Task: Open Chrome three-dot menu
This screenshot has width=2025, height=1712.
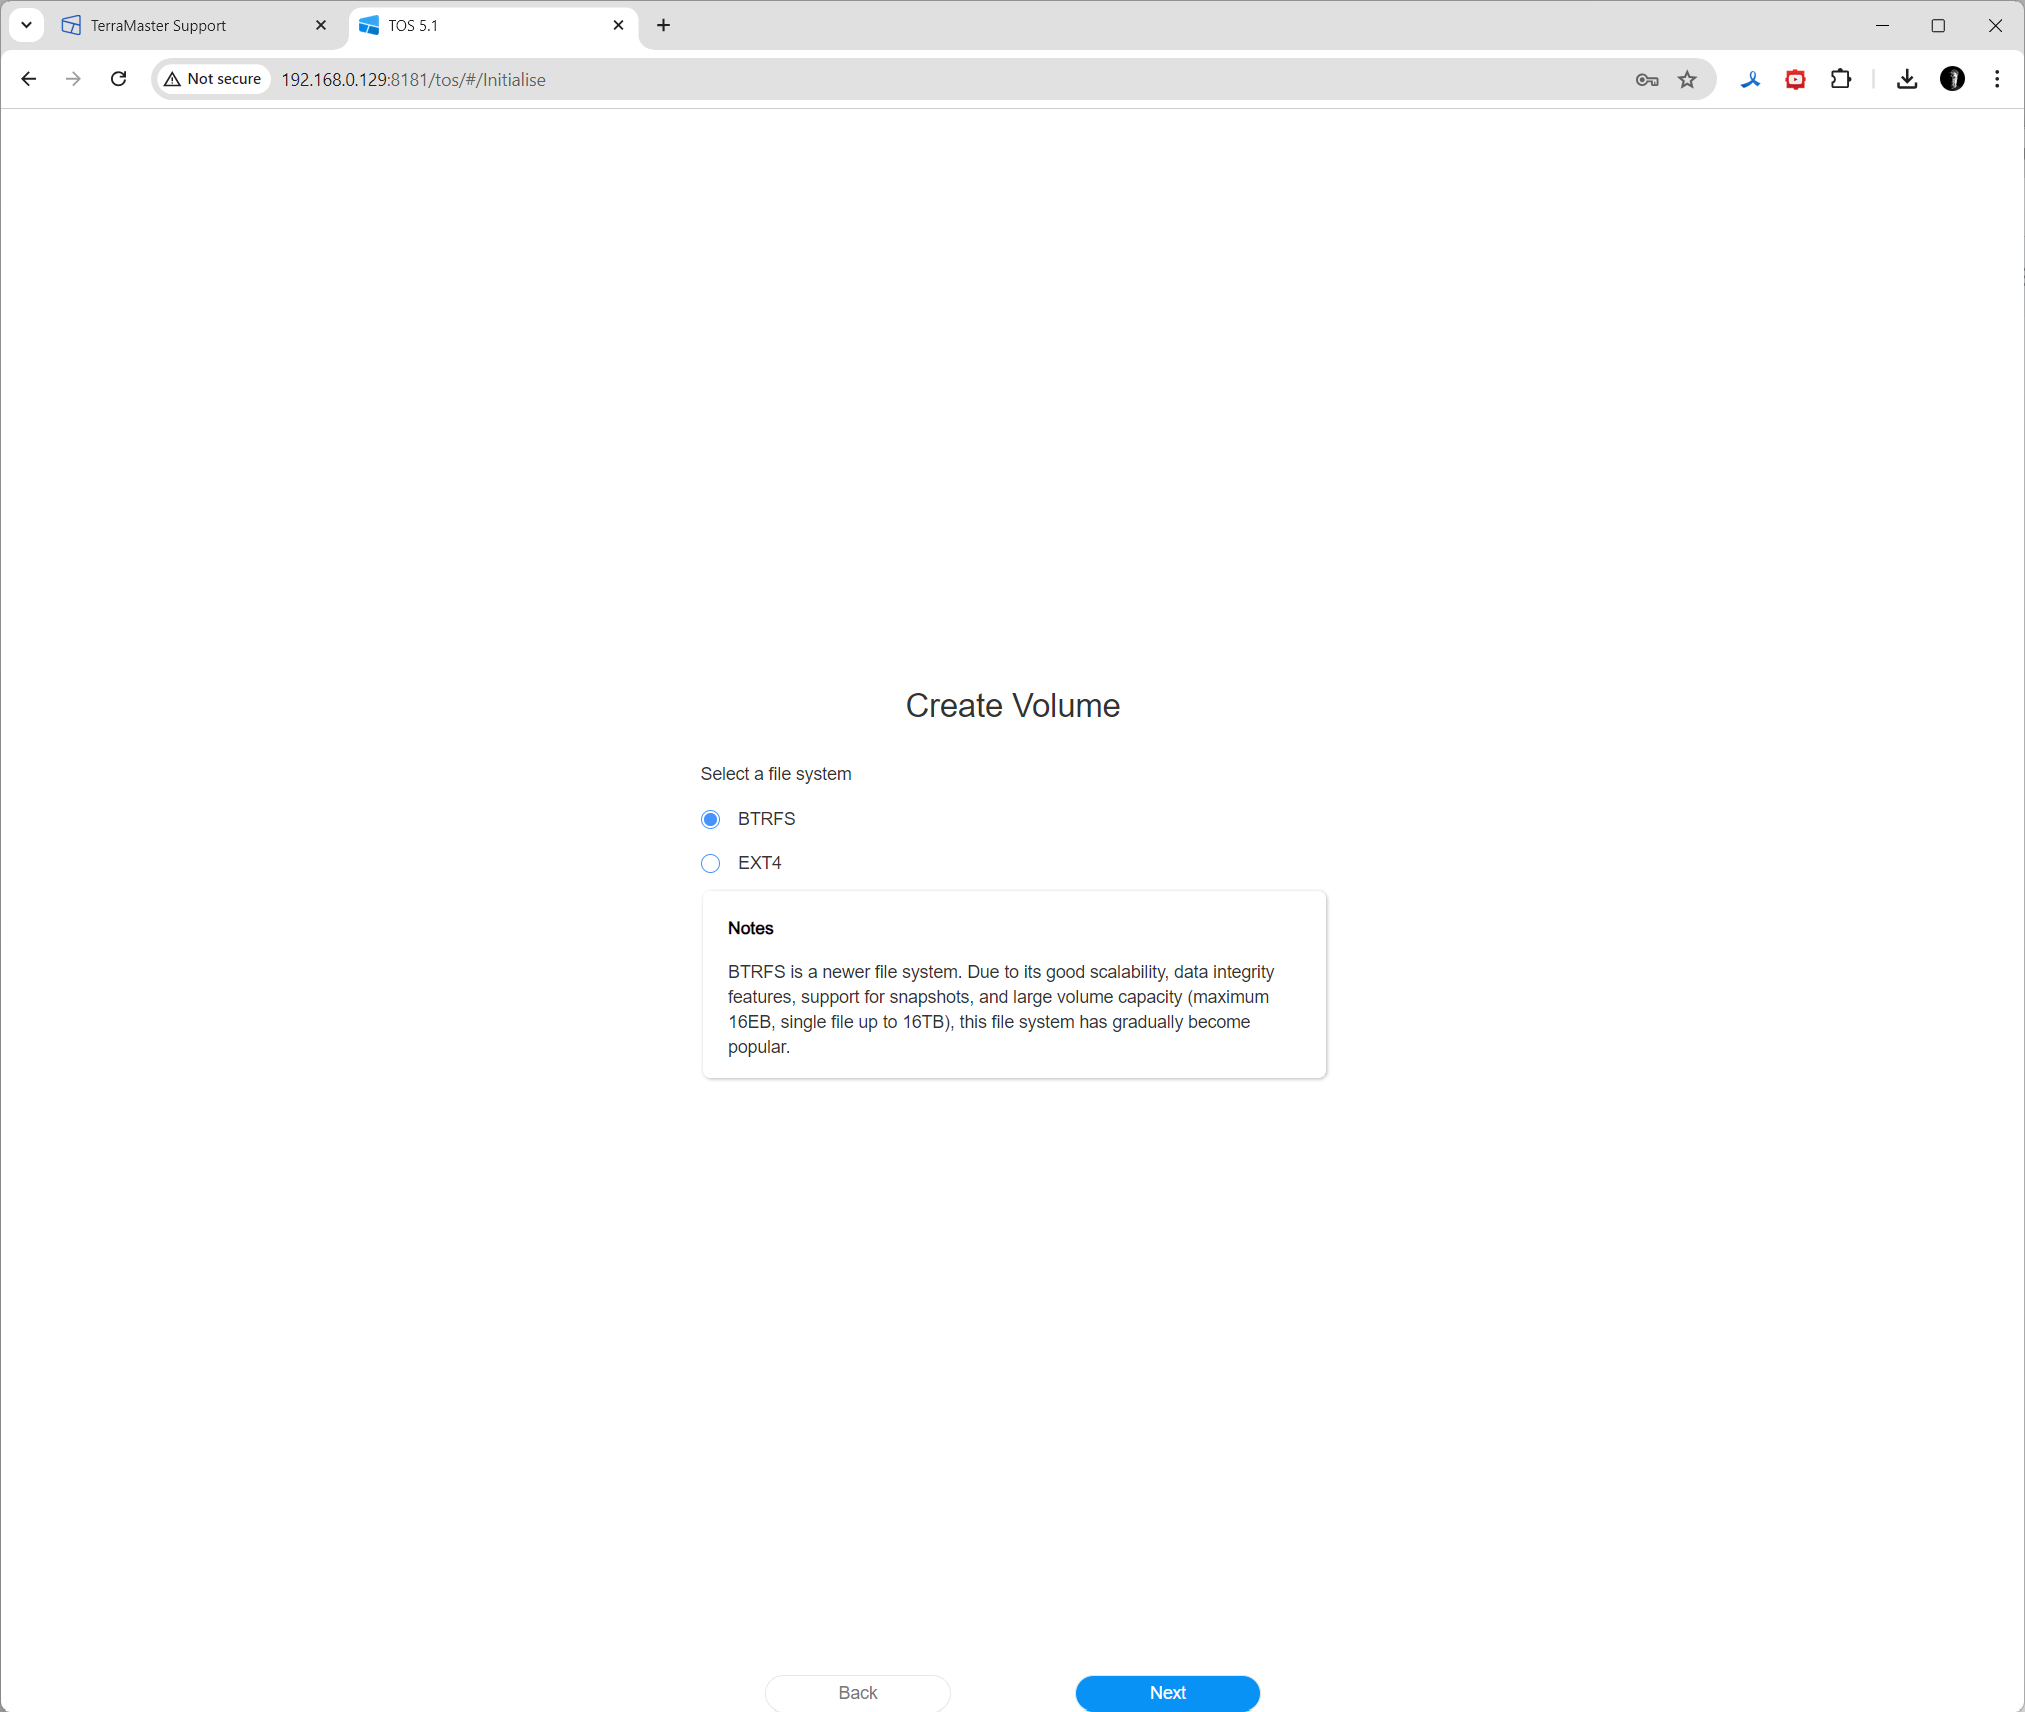Action: (x=1997, y=79)
